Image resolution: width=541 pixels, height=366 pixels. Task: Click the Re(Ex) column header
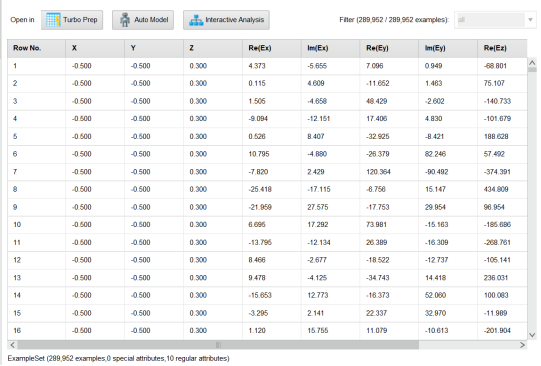272,48
